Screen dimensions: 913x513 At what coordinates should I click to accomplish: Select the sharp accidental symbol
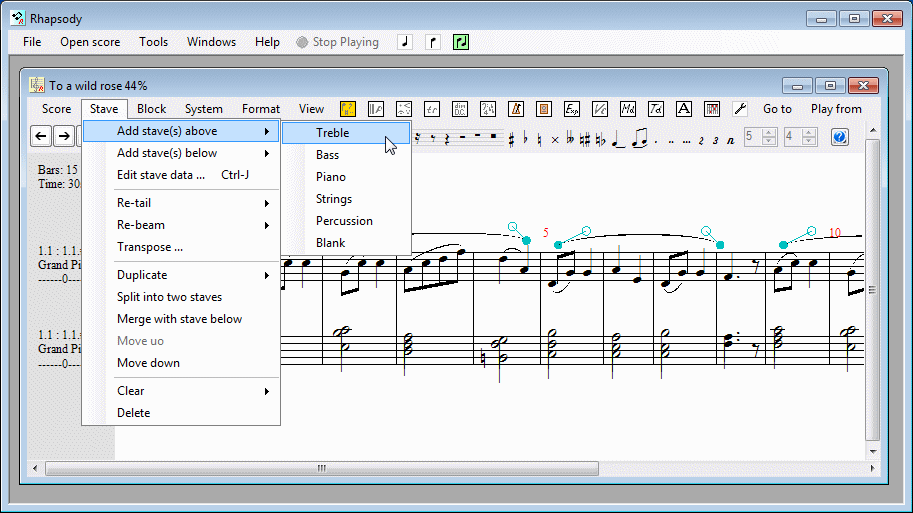click(511, 138)
